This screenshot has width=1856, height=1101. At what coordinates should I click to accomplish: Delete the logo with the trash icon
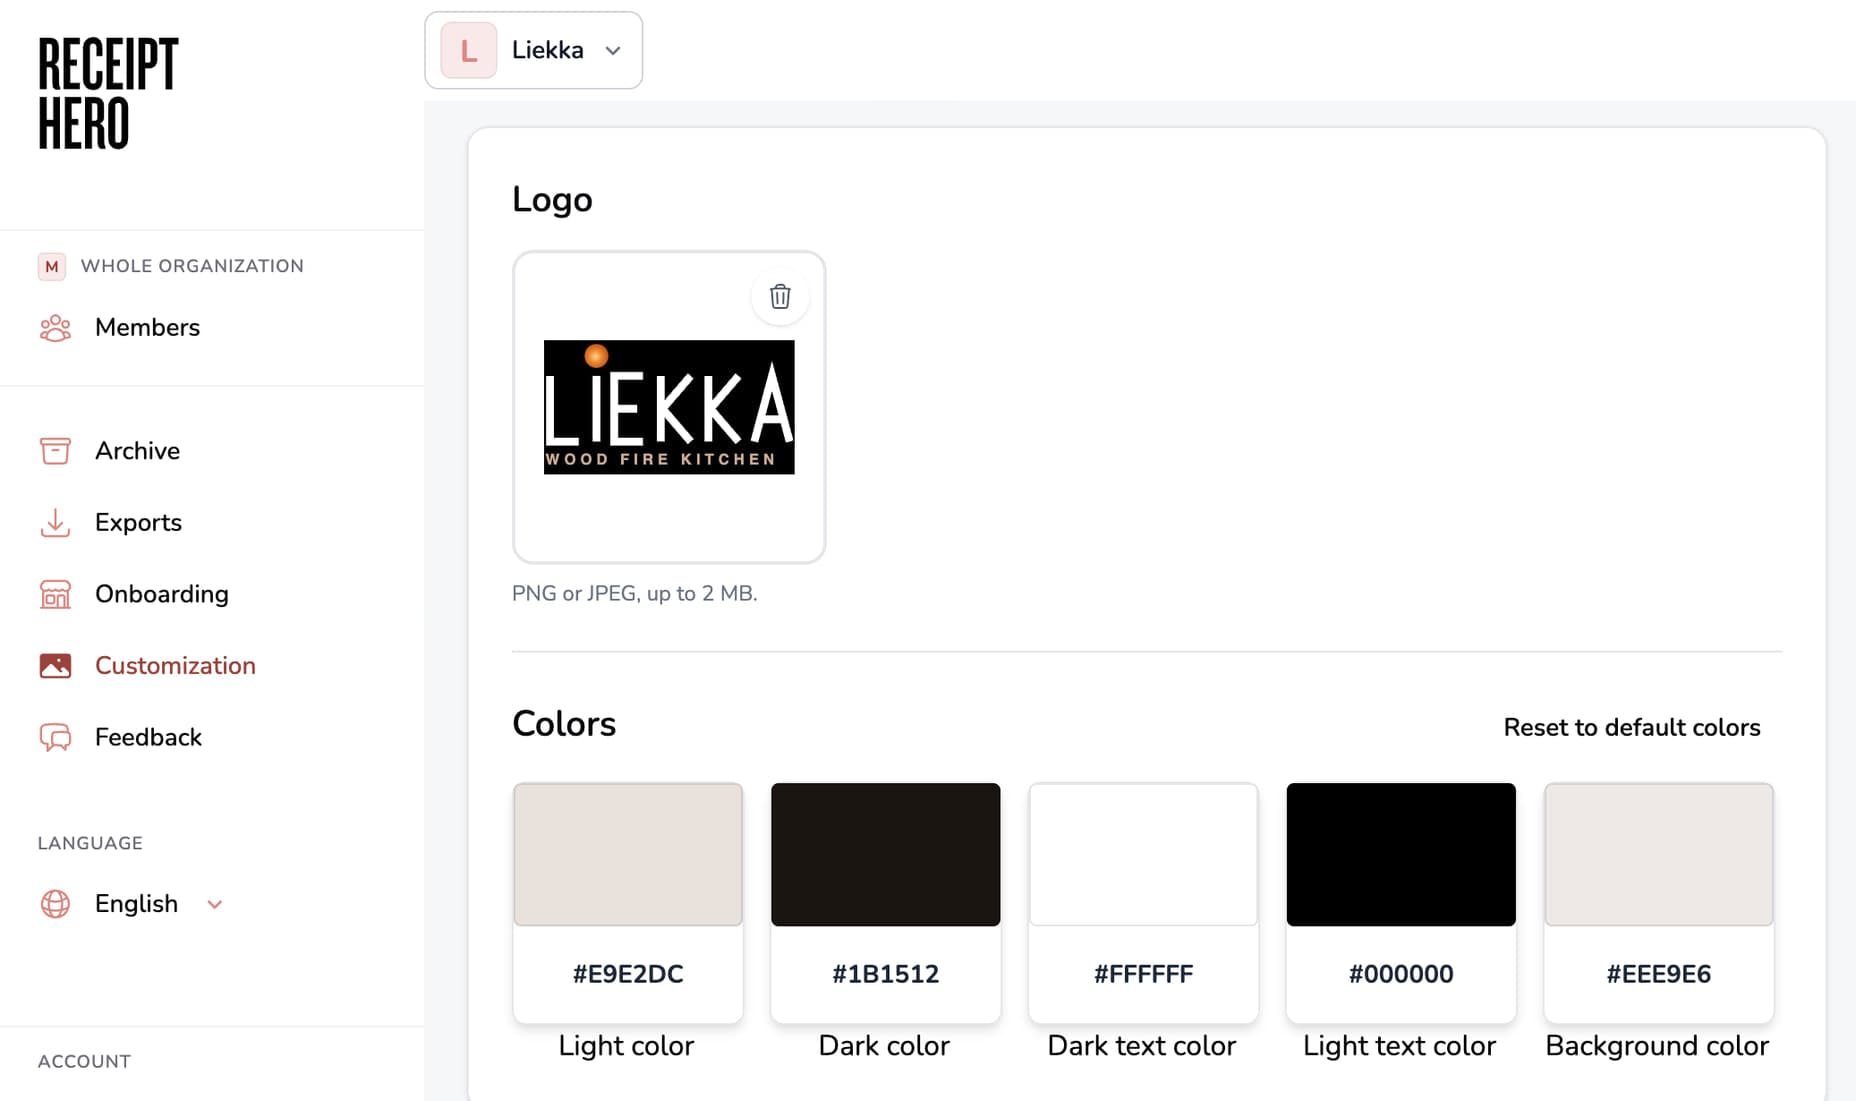[x=780, y=296]
